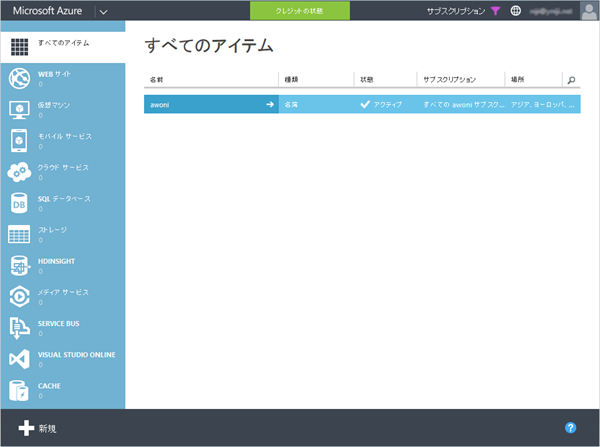Go to the クラウド サービス sidebar label
The width and height of the screenshot is (600, 447).
pyautogui.click(x=63, y=168)
